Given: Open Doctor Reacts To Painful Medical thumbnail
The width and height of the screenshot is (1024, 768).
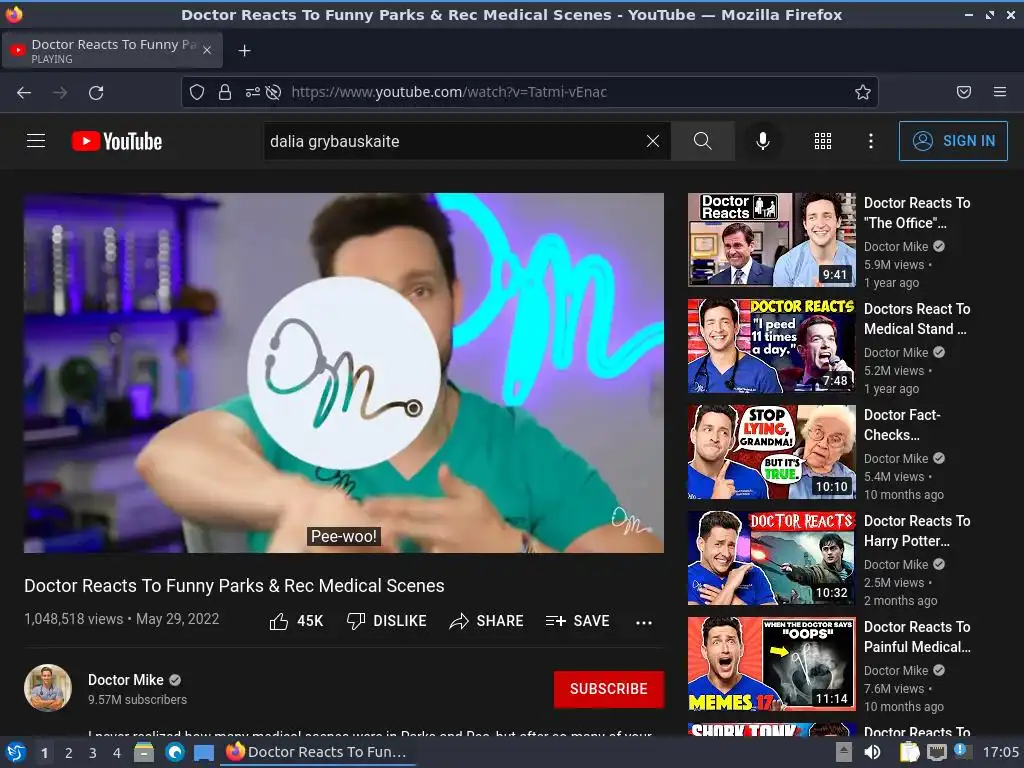Looking at the screenshot, I should click(x=771, y=664).
